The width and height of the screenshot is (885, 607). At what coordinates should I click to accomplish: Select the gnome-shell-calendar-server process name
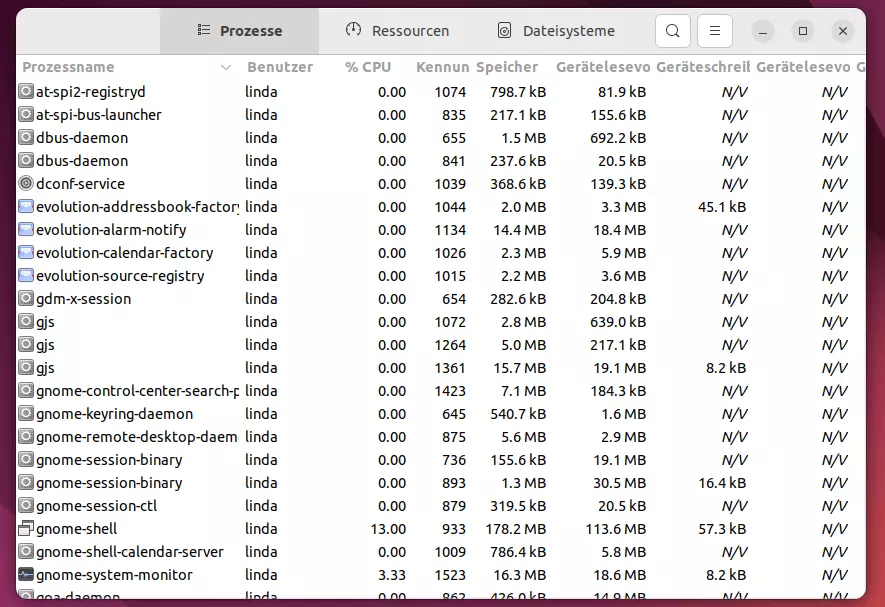coord(130,552)
